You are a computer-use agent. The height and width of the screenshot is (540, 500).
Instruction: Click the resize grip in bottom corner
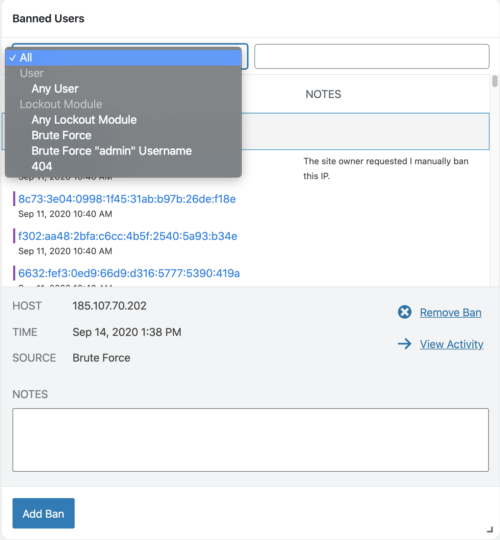(x=490, y=529)
